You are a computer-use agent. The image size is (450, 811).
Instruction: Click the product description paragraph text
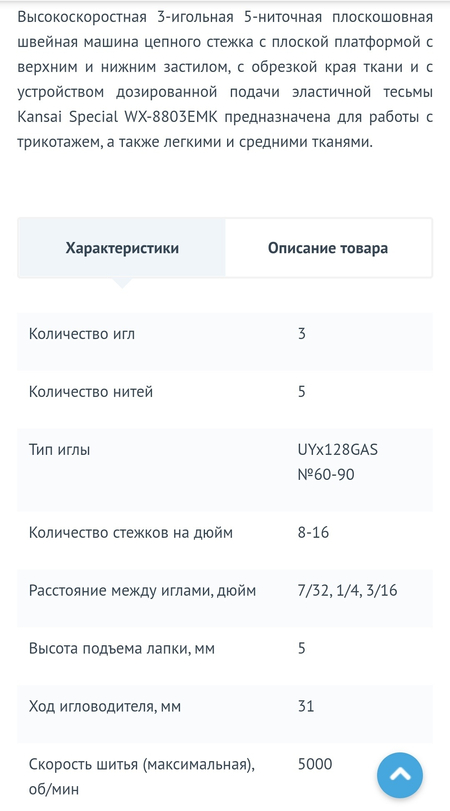[225, 80]
